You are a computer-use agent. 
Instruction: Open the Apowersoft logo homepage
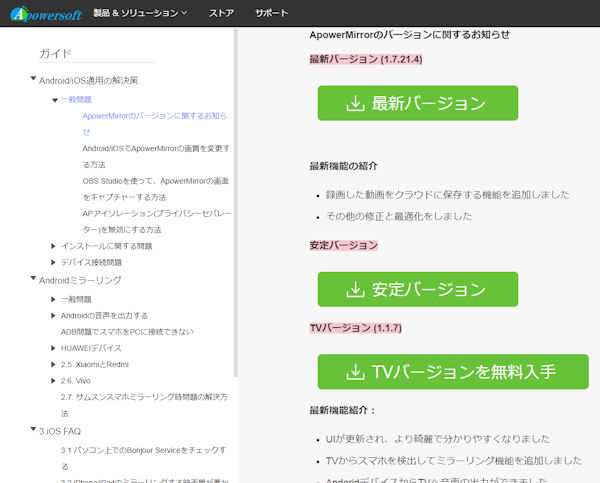click(46, 14)
